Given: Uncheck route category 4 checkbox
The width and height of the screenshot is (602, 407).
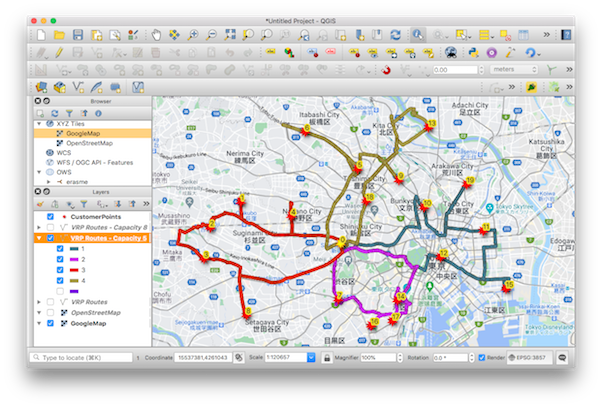Looking at the screenshot, I should point(60,280).
